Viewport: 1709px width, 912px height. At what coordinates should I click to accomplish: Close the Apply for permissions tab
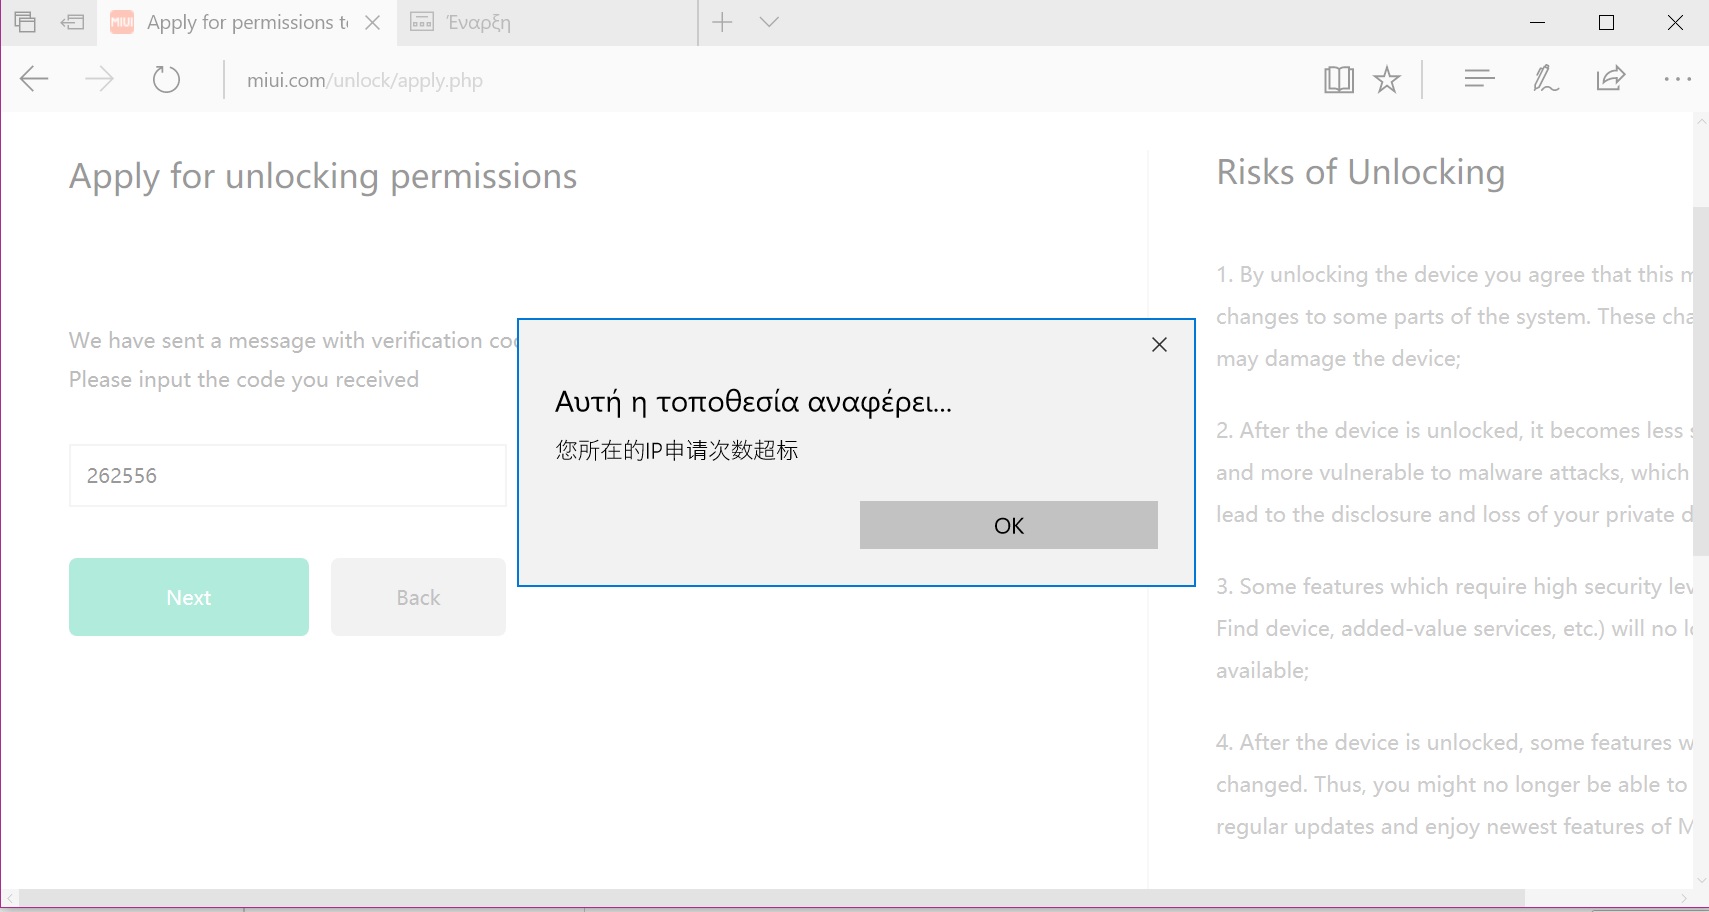tap(373, 22)
